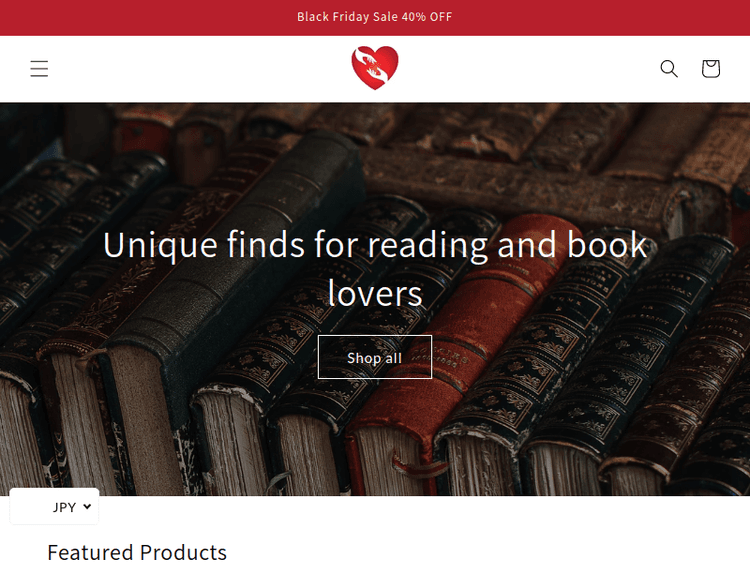This screenshot has width=750, height=563.
Task: Click the top flap of the cart bag icon
Action: pyautogui.click(x=711, y=63)
